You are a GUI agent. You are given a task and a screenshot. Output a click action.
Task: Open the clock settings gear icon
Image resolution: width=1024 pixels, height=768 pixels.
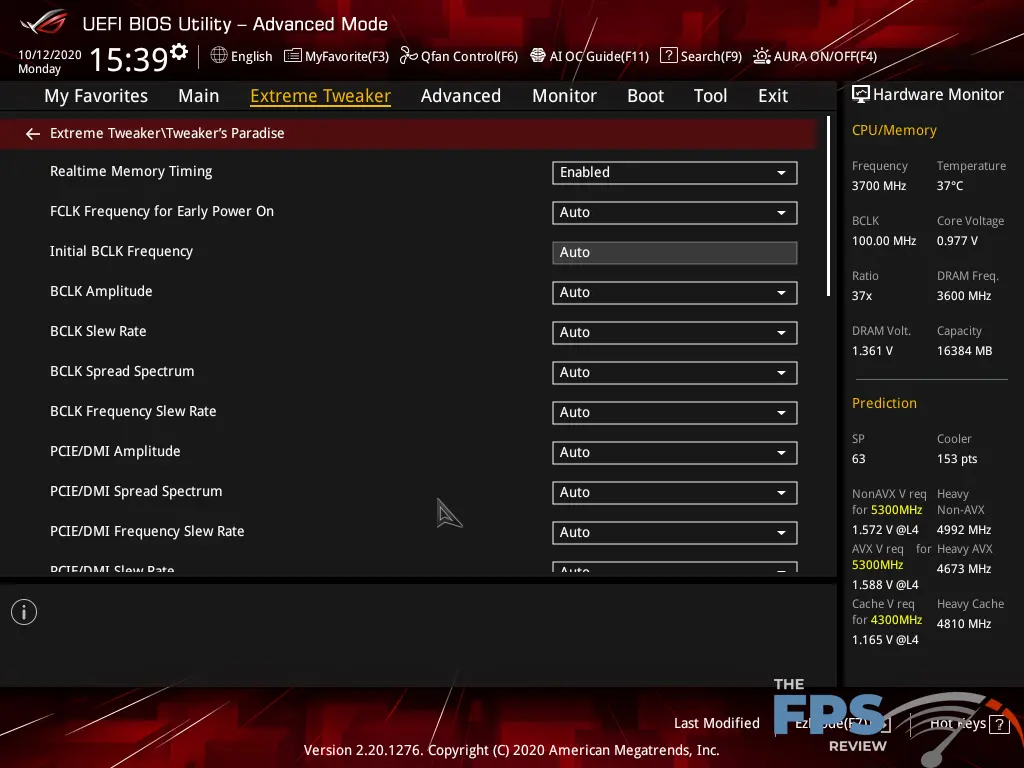[179, 51]
